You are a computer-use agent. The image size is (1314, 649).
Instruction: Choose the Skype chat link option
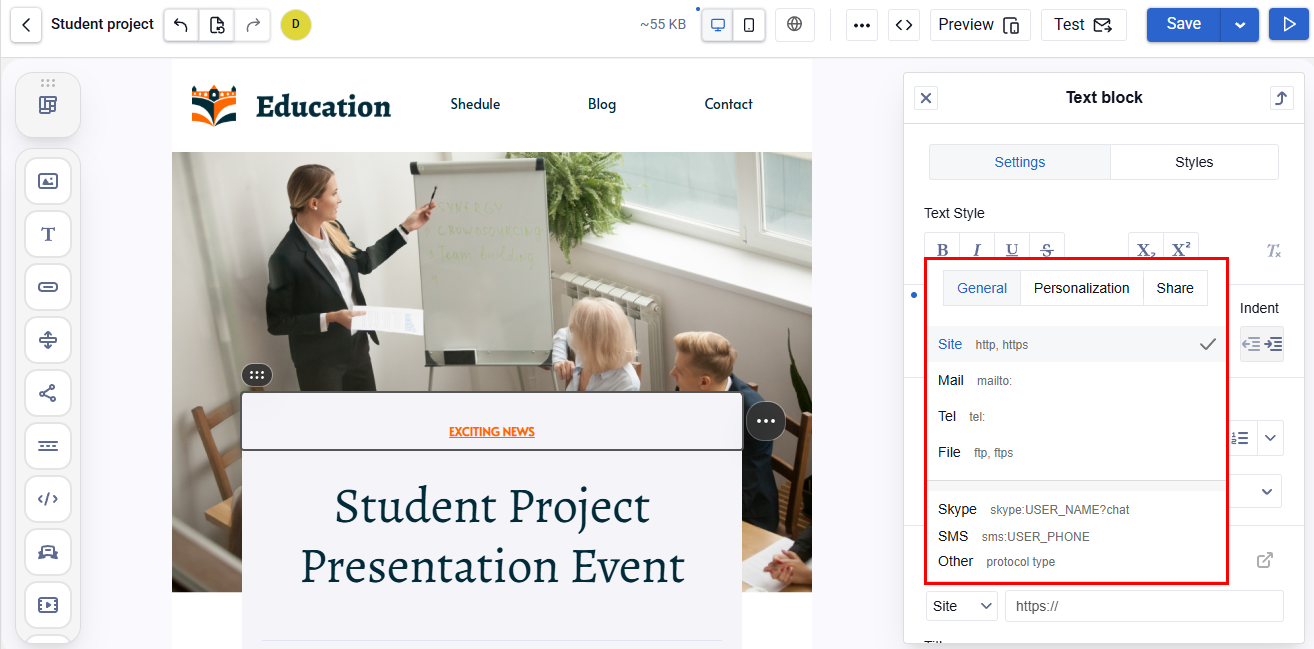click(1076, 509)
